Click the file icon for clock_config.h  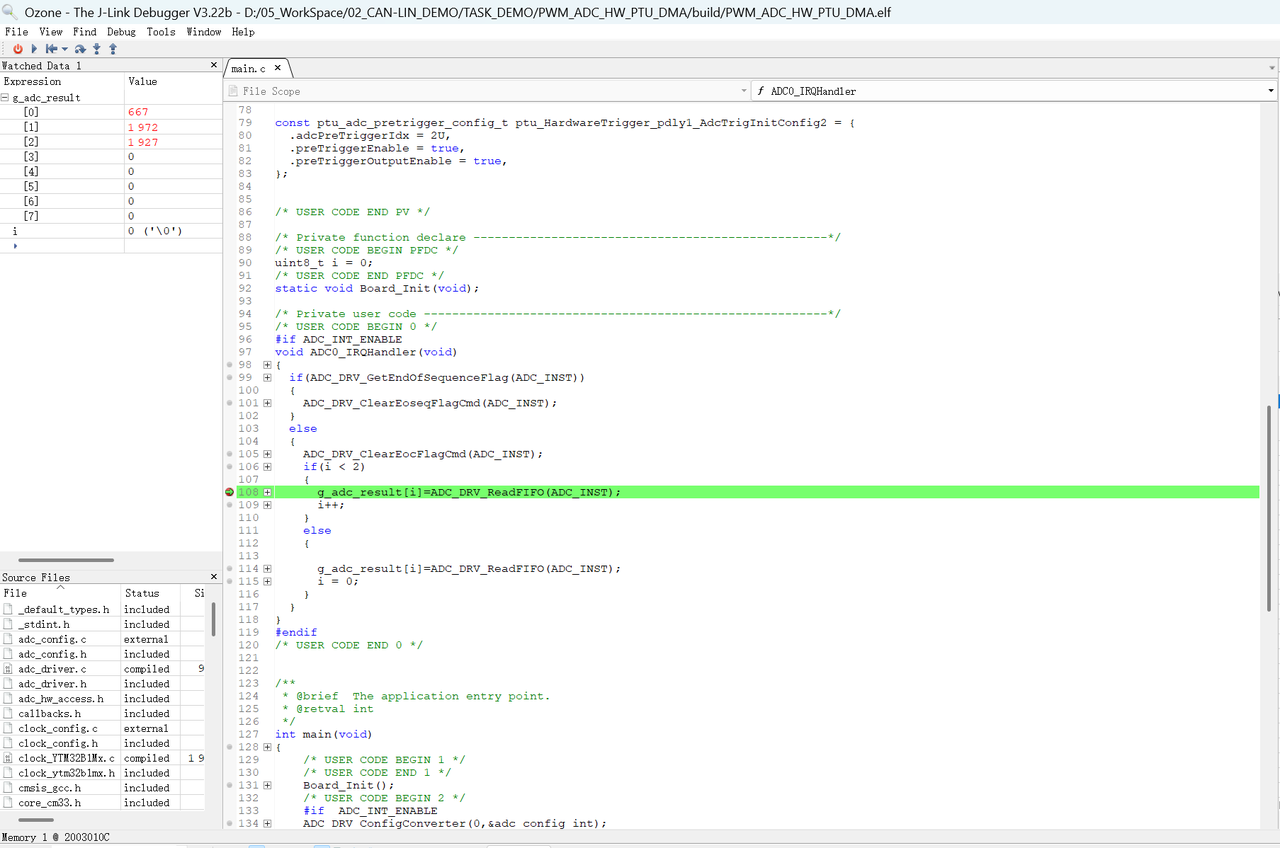[x=8, y=743]
